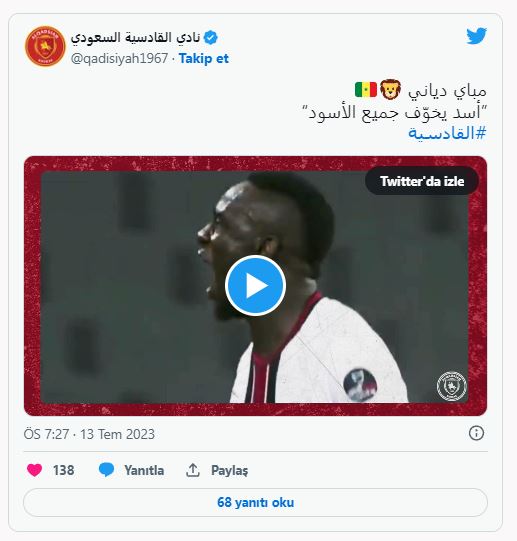Click the blue reply speech bubble icon

106,470
